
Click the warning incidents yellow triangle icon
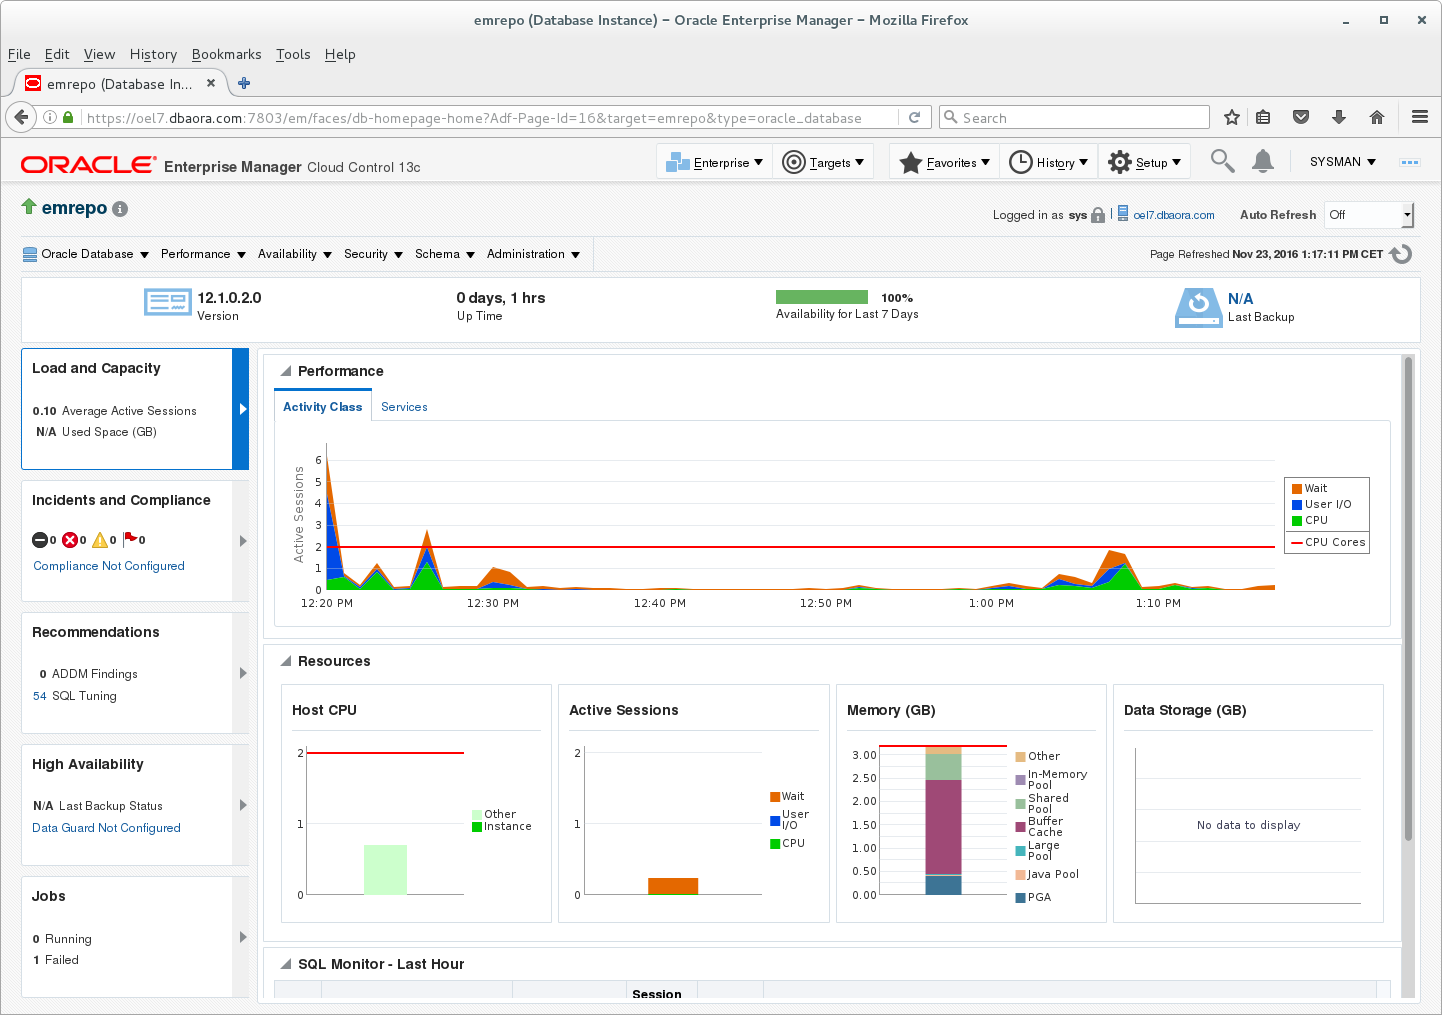100,540
